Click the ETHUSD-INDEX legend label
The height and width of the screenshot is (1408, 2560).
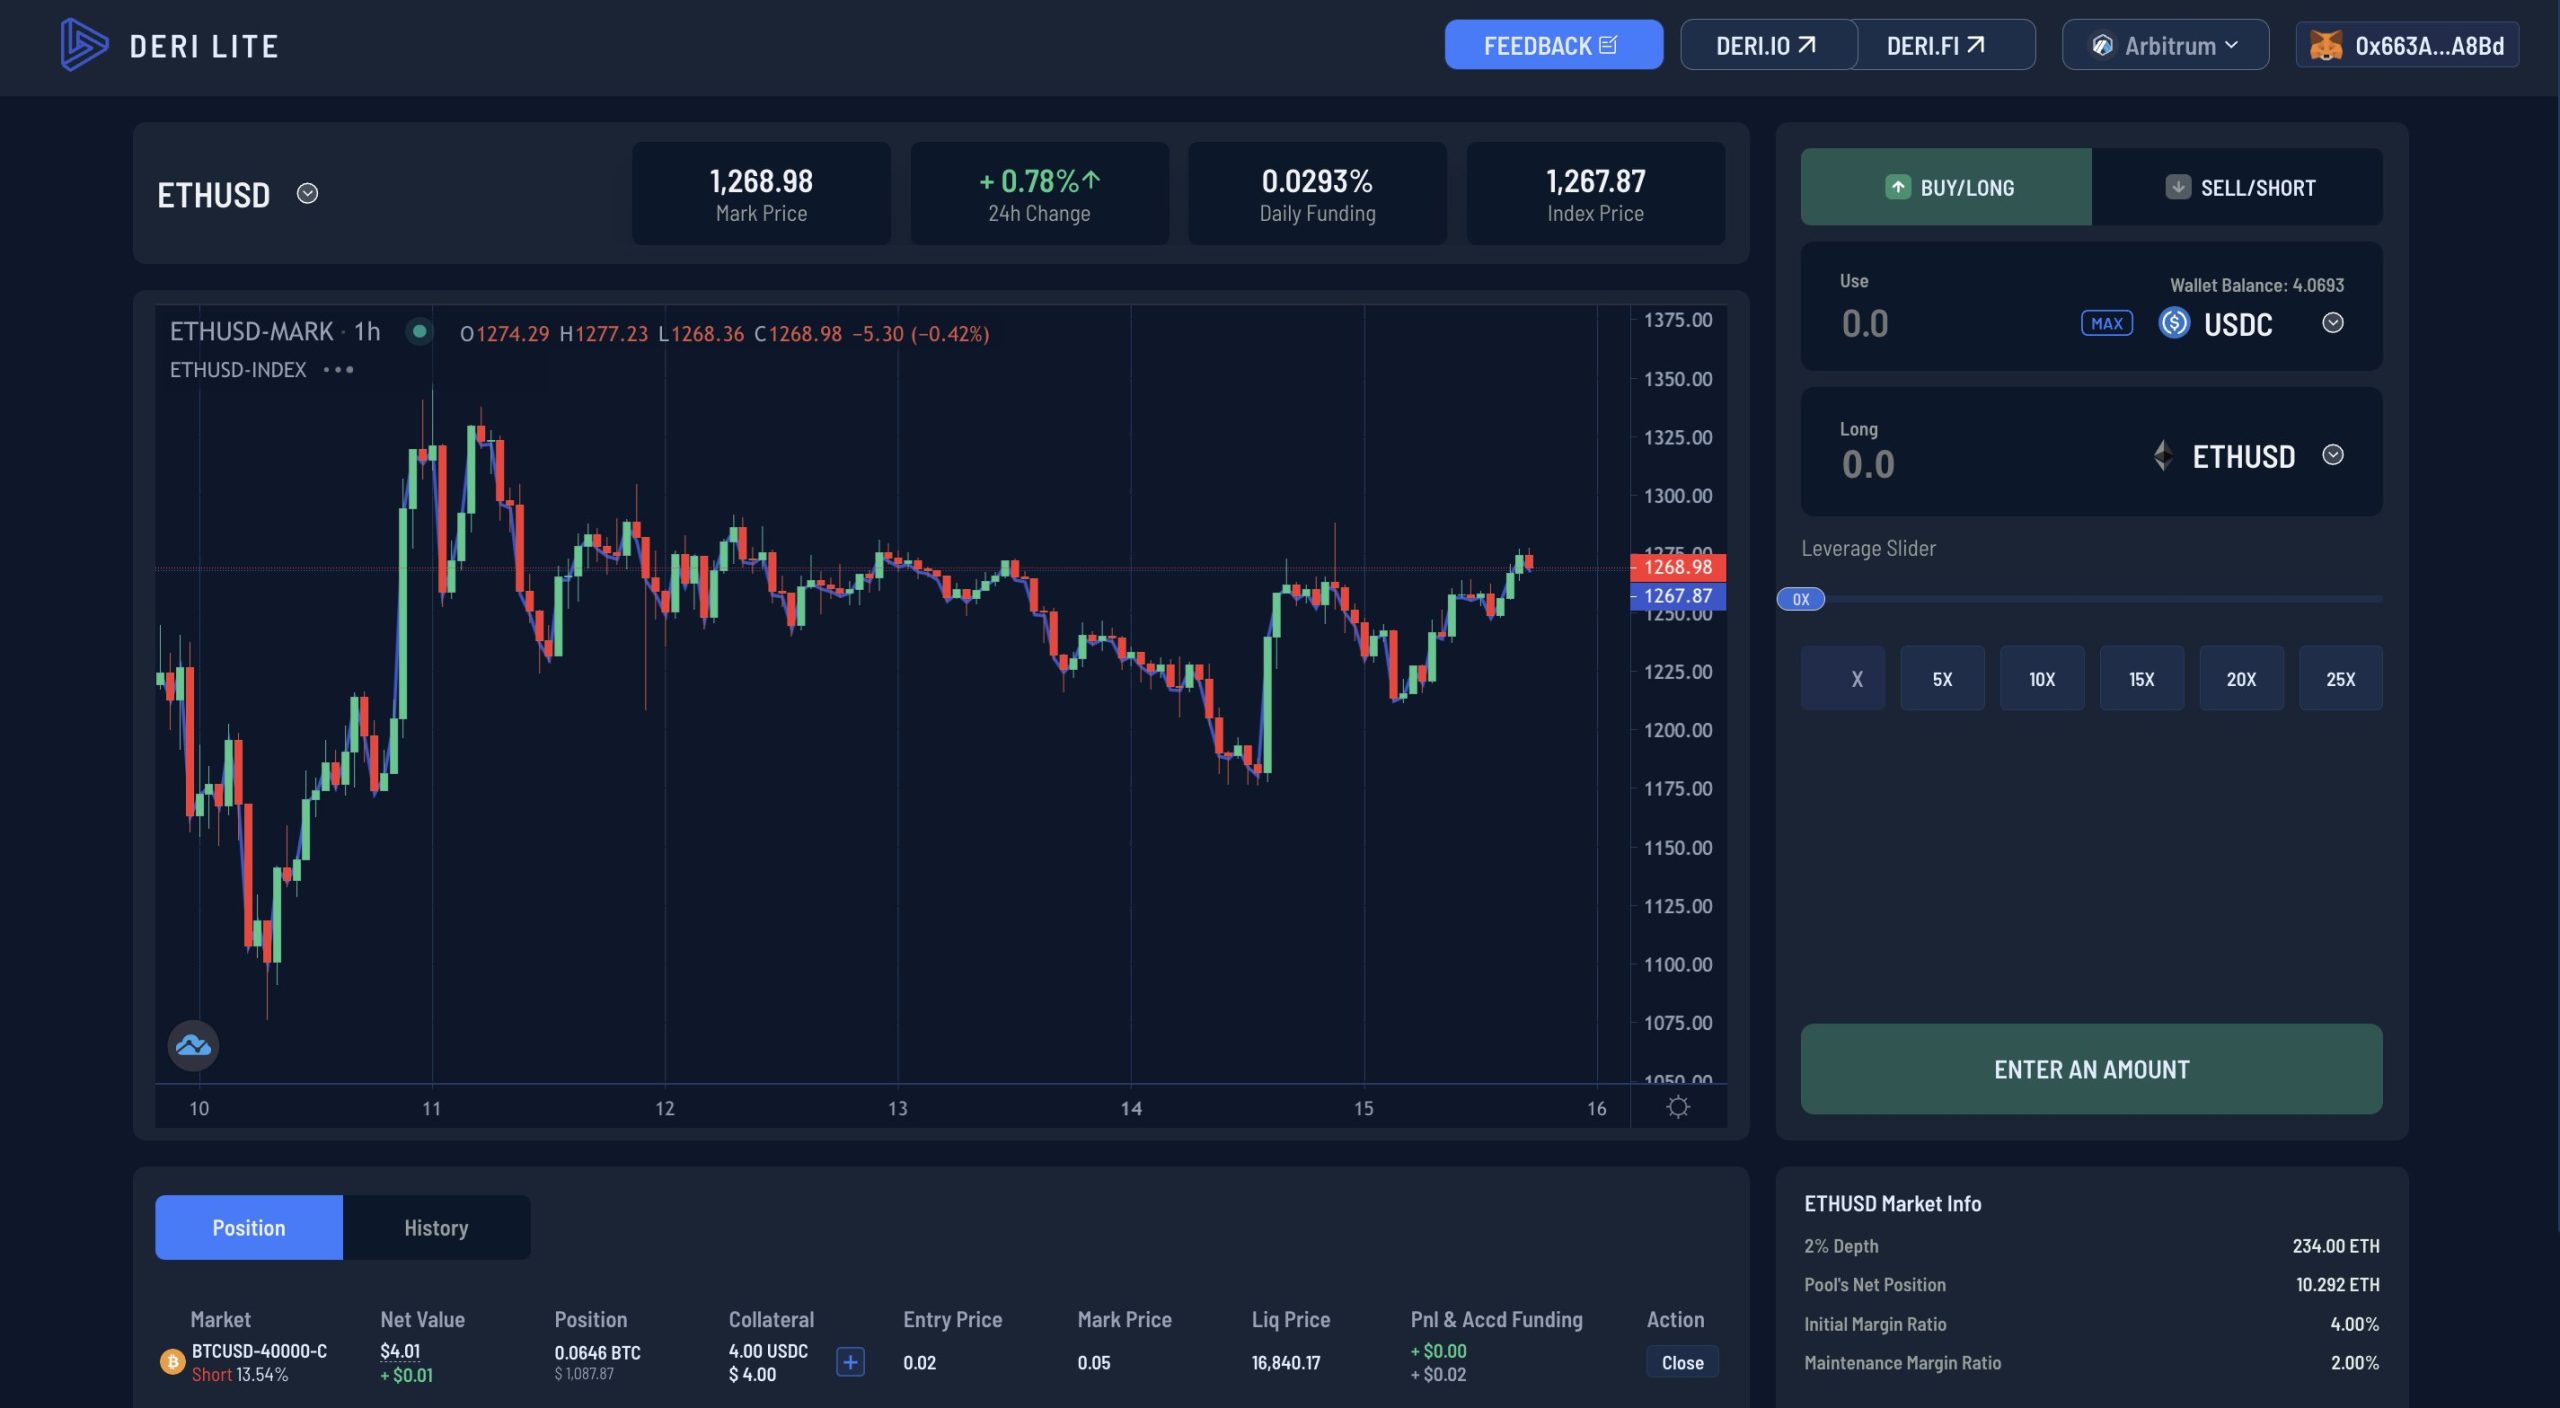click(238, 369)
